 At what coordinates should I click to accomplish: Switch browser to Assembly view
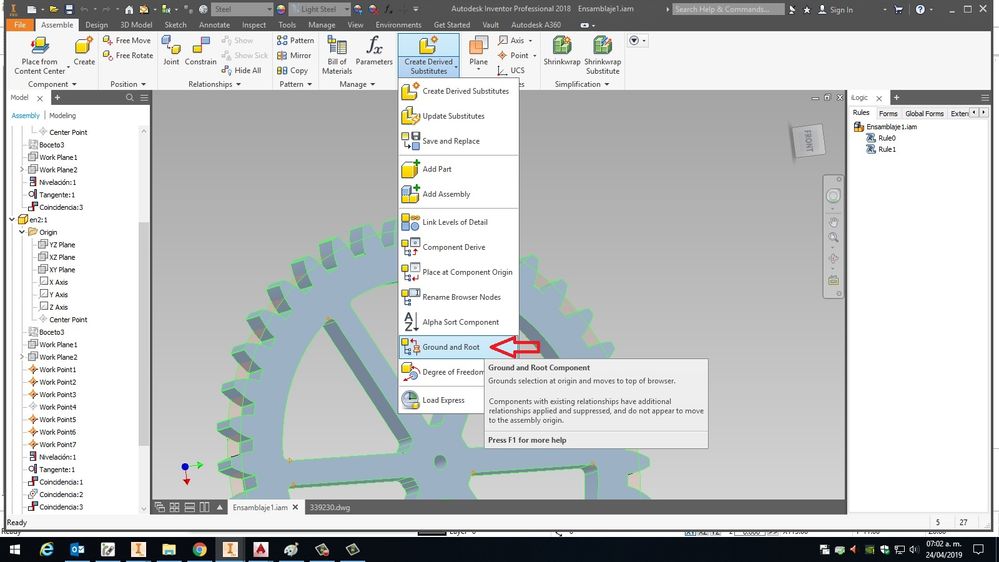click(25, 115)
